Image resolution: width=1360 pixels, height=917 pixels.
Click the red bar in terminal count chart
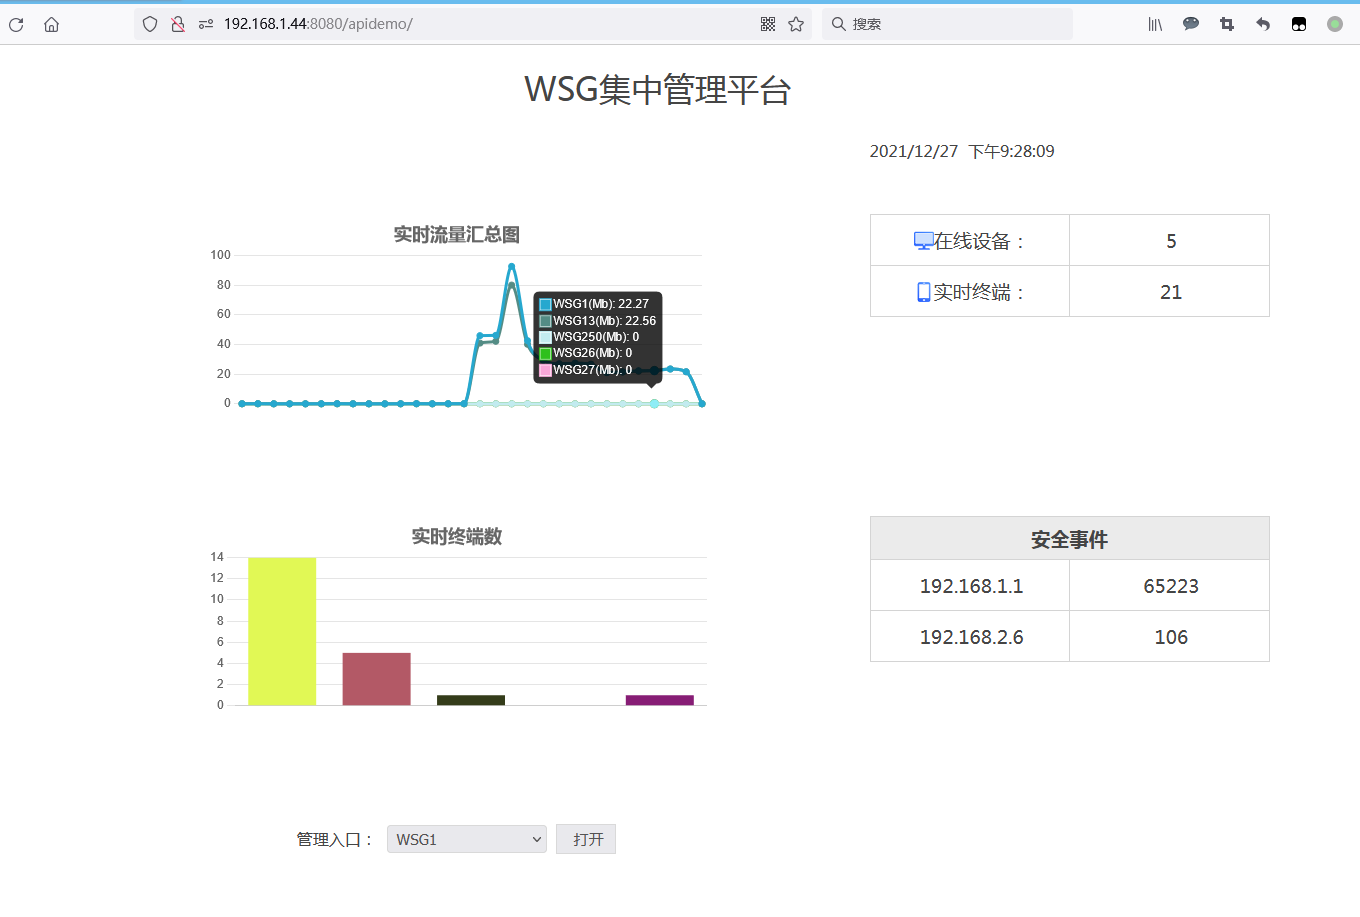[376, 679]
